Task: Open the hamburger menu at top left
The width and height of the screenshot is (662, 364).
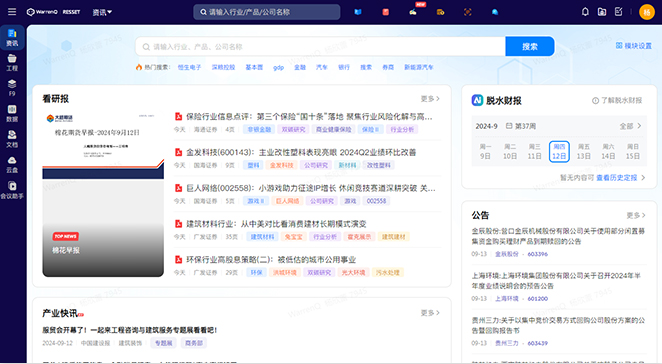Action: click(x=12, y=12)
